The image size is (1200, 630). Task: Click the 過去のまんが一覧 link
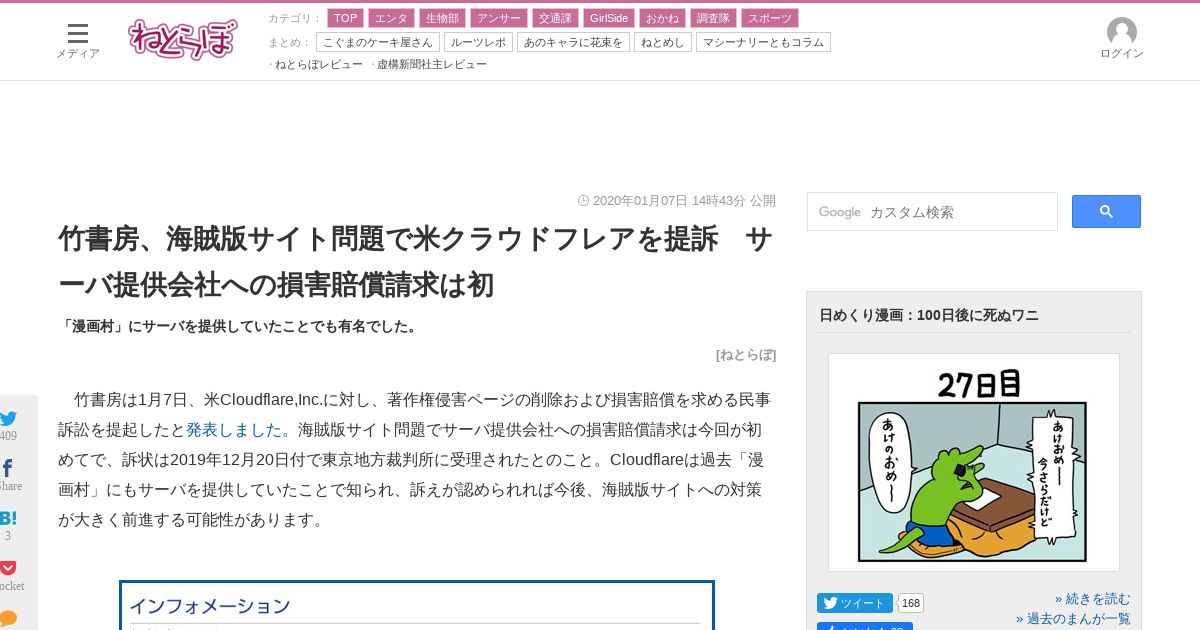(1073, 618)
